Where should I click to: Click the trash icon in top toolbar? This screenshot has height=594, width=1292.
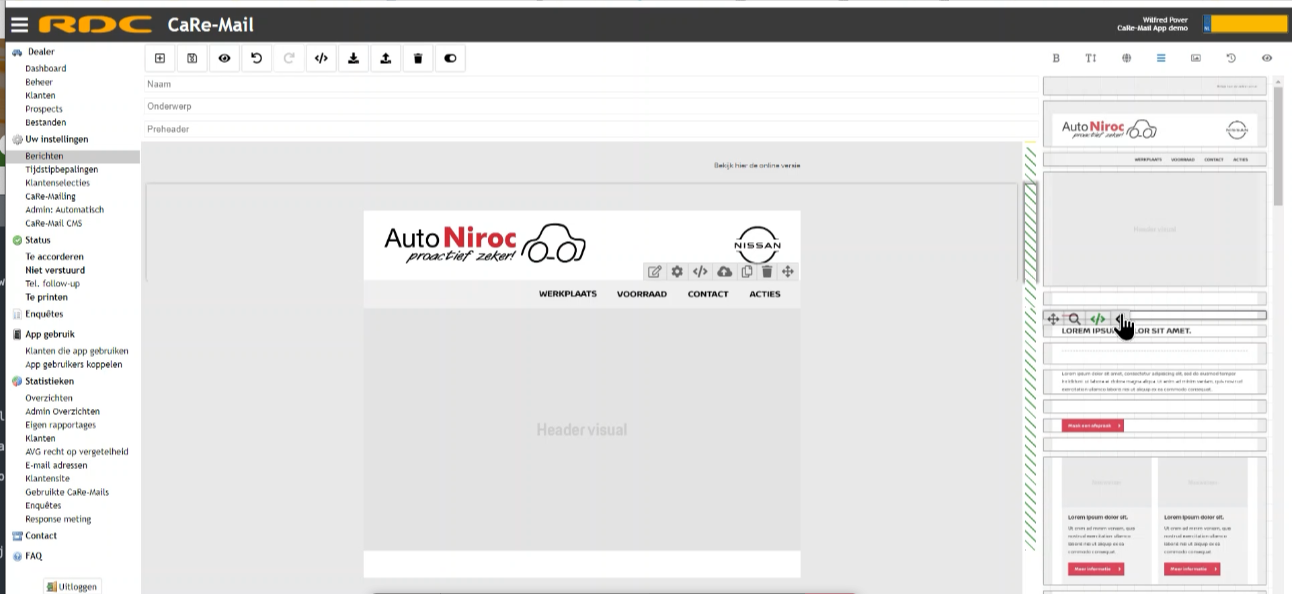(418, 58)
